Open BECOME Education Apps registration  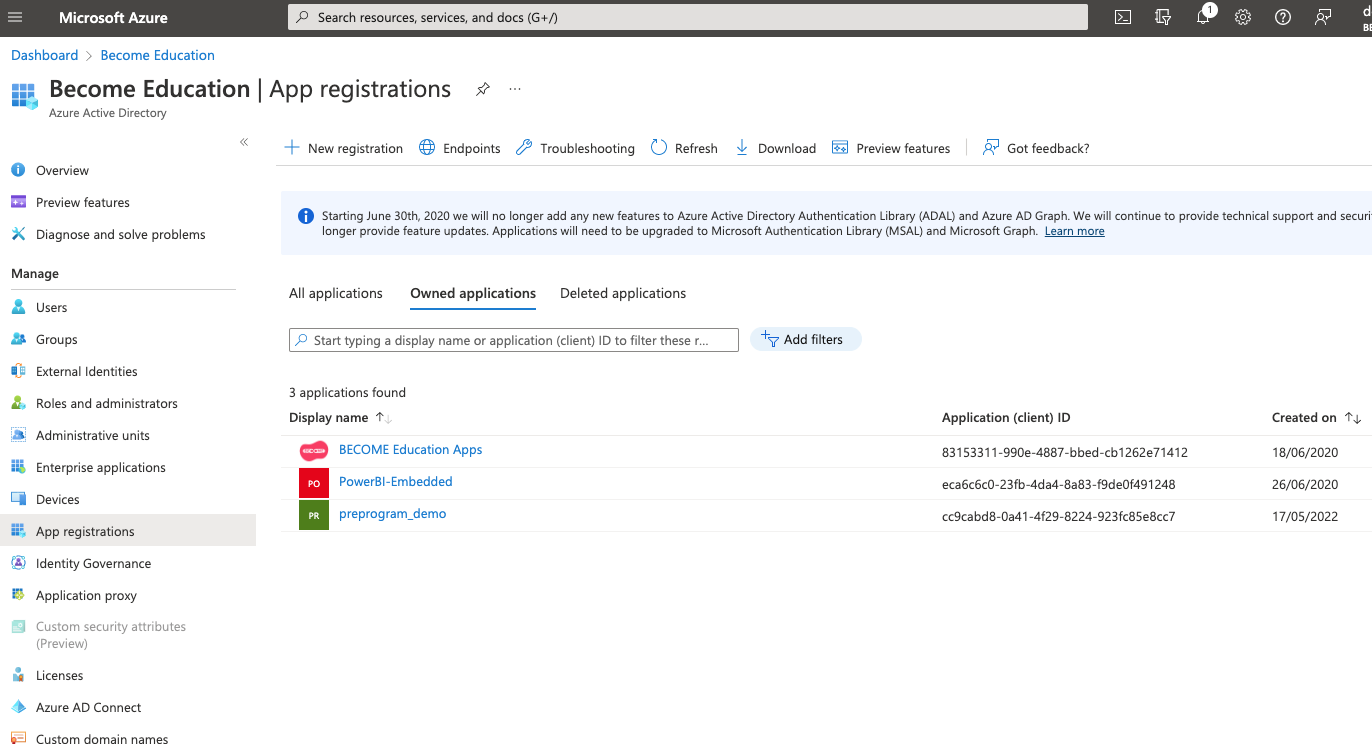tap(410, 450)
